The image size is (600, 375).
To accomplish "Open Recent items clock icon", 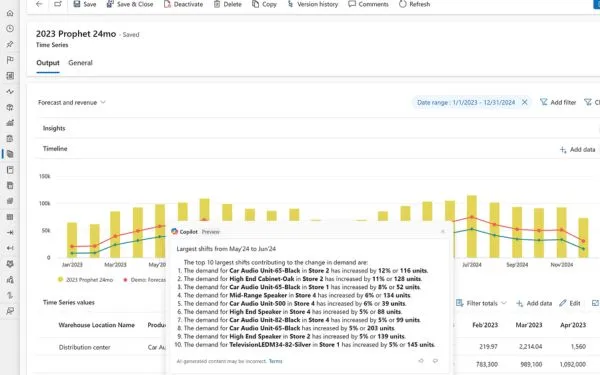I will pyautogui.click(x=10, y=29).
